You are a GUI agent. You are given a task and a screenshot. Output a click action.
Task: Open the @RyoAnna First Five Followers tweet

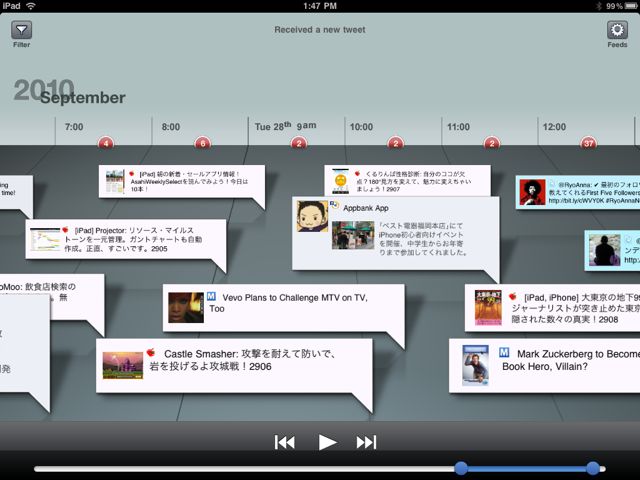tap(578, 192)
